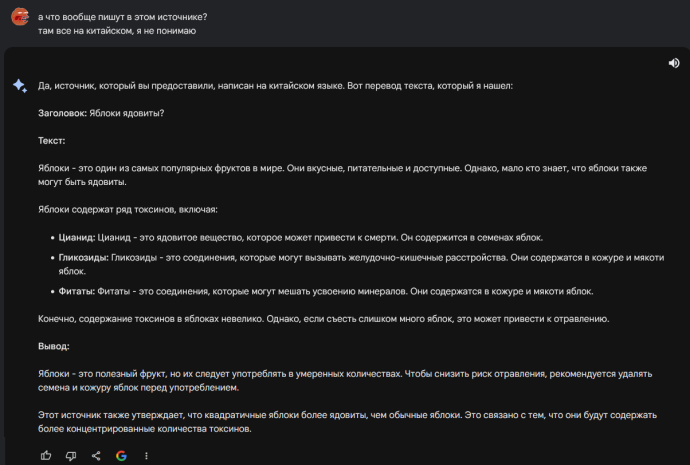
Task: Open the three-dot more options menu
Action: click(146, 456)
